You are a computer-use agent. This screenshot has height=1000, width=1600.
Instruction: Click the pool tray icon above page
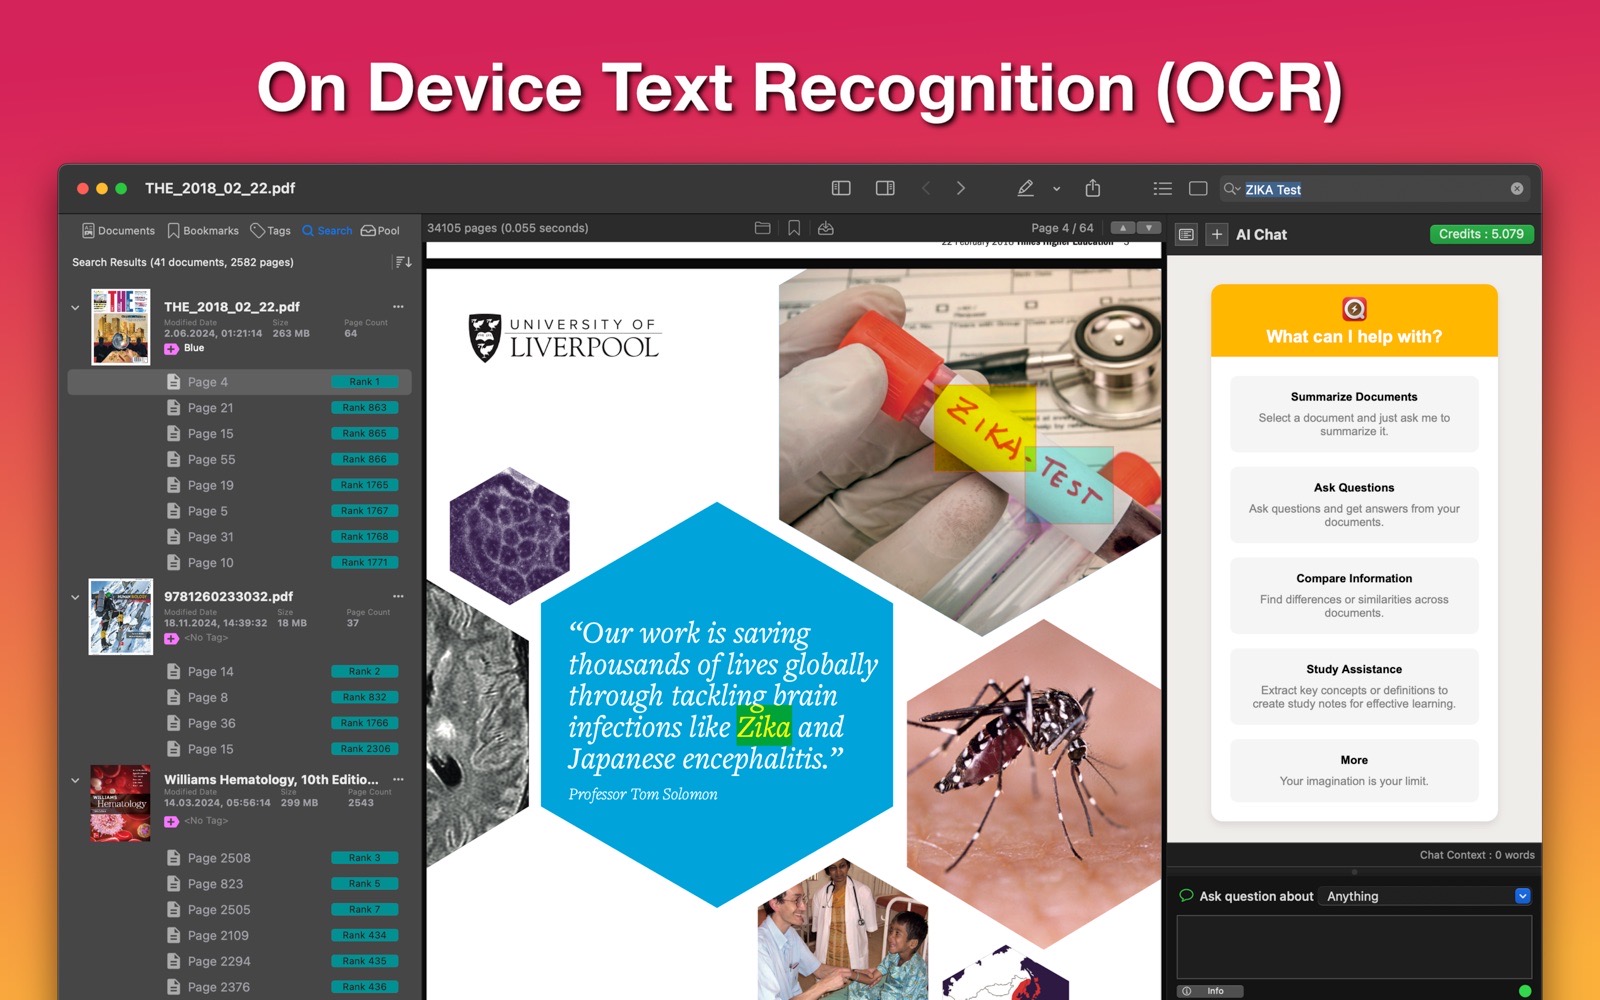pos(826,228)
